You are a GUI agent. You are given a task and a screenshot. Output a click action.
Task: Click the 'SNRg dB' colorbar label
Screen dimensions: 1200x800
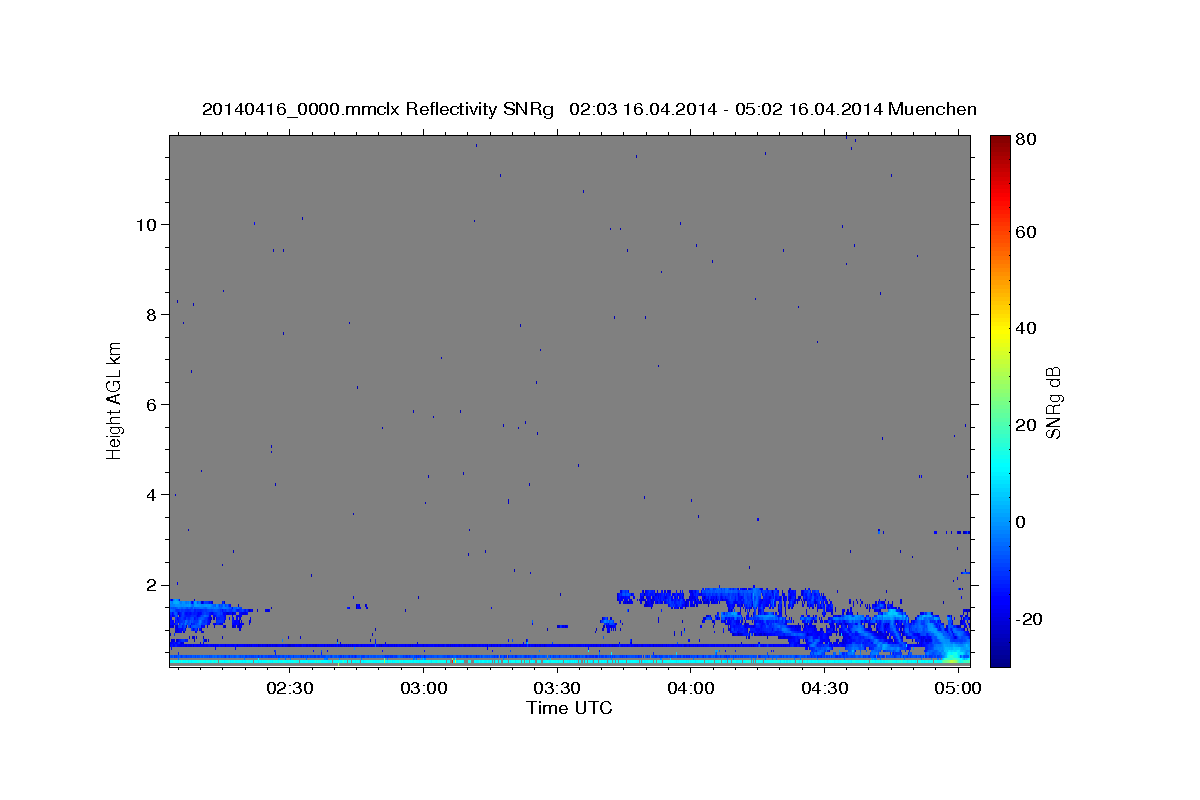(1053, 402)
